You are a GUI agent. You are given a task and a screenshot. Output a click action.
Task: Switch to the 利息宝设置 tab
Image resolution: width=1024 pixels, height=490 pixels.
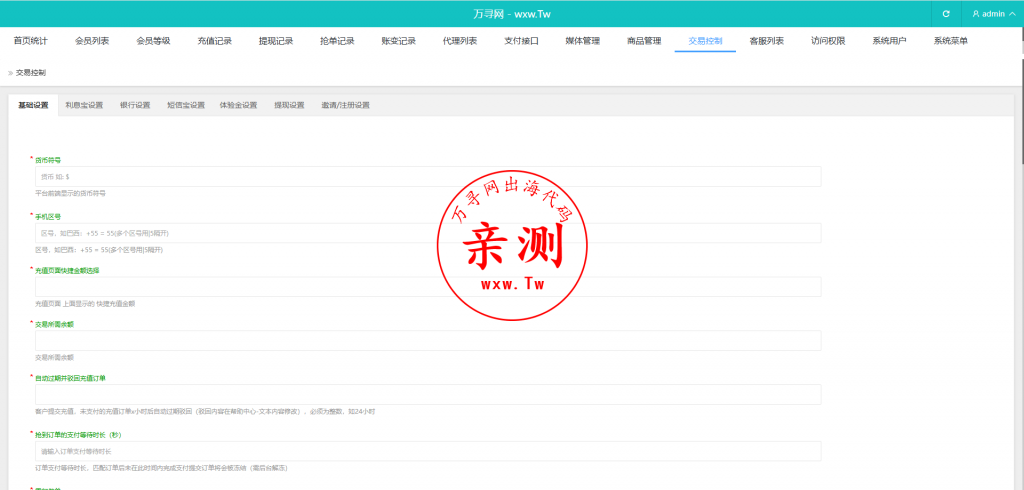pyautogui.click(x=84, y=105)
